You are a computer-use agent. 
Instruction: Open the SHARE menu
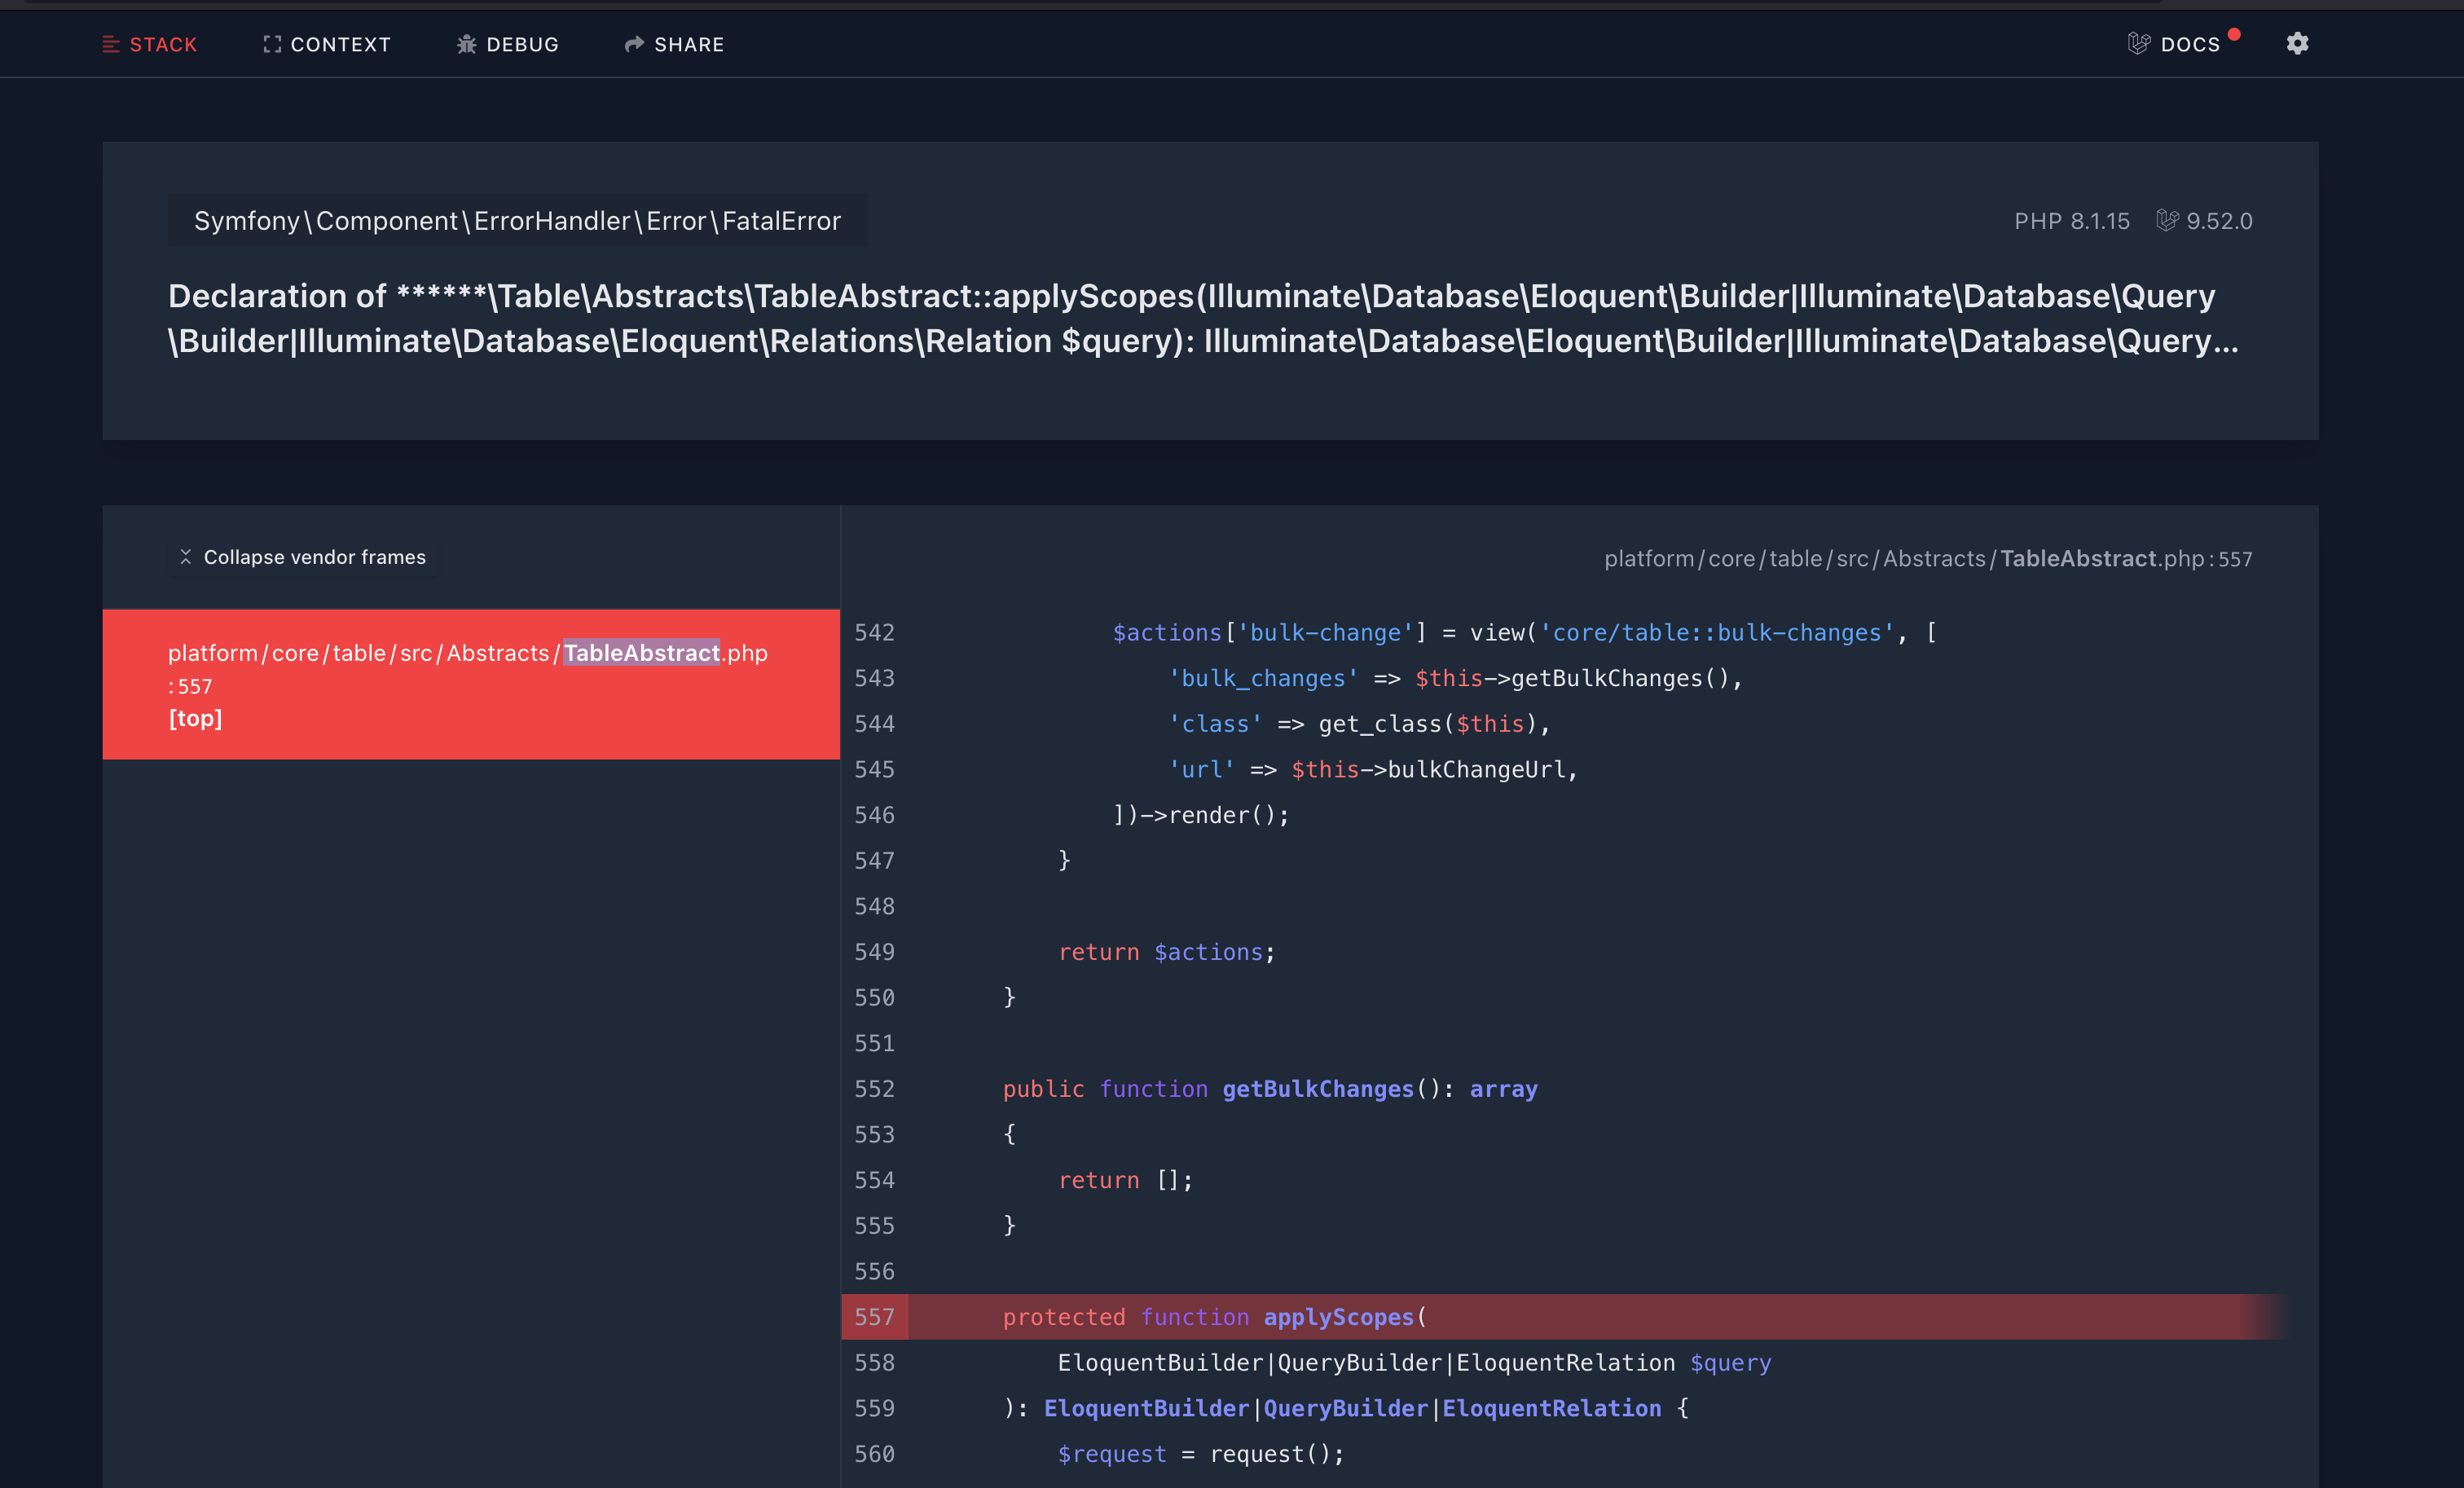(689, 44)
